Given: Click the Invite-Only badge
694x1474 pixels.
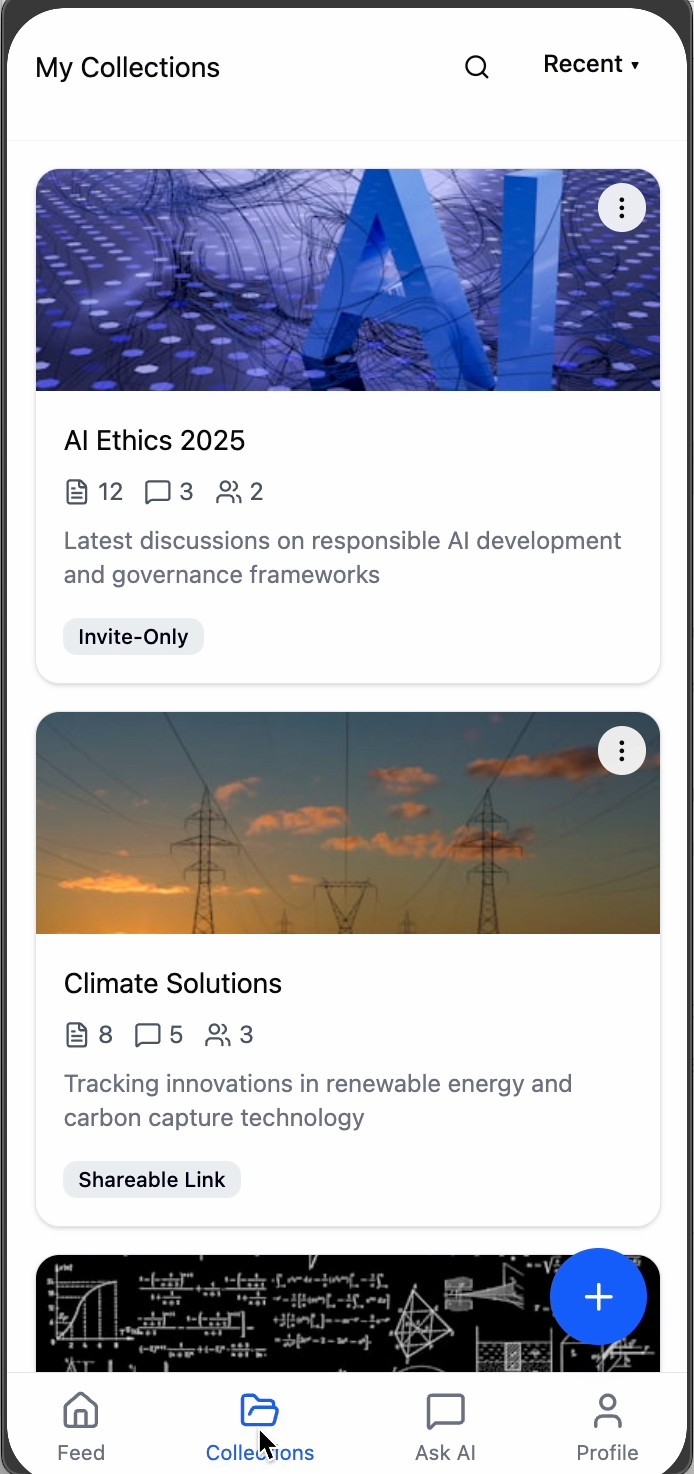Looking at the screenshot, I should coord(134,637).
